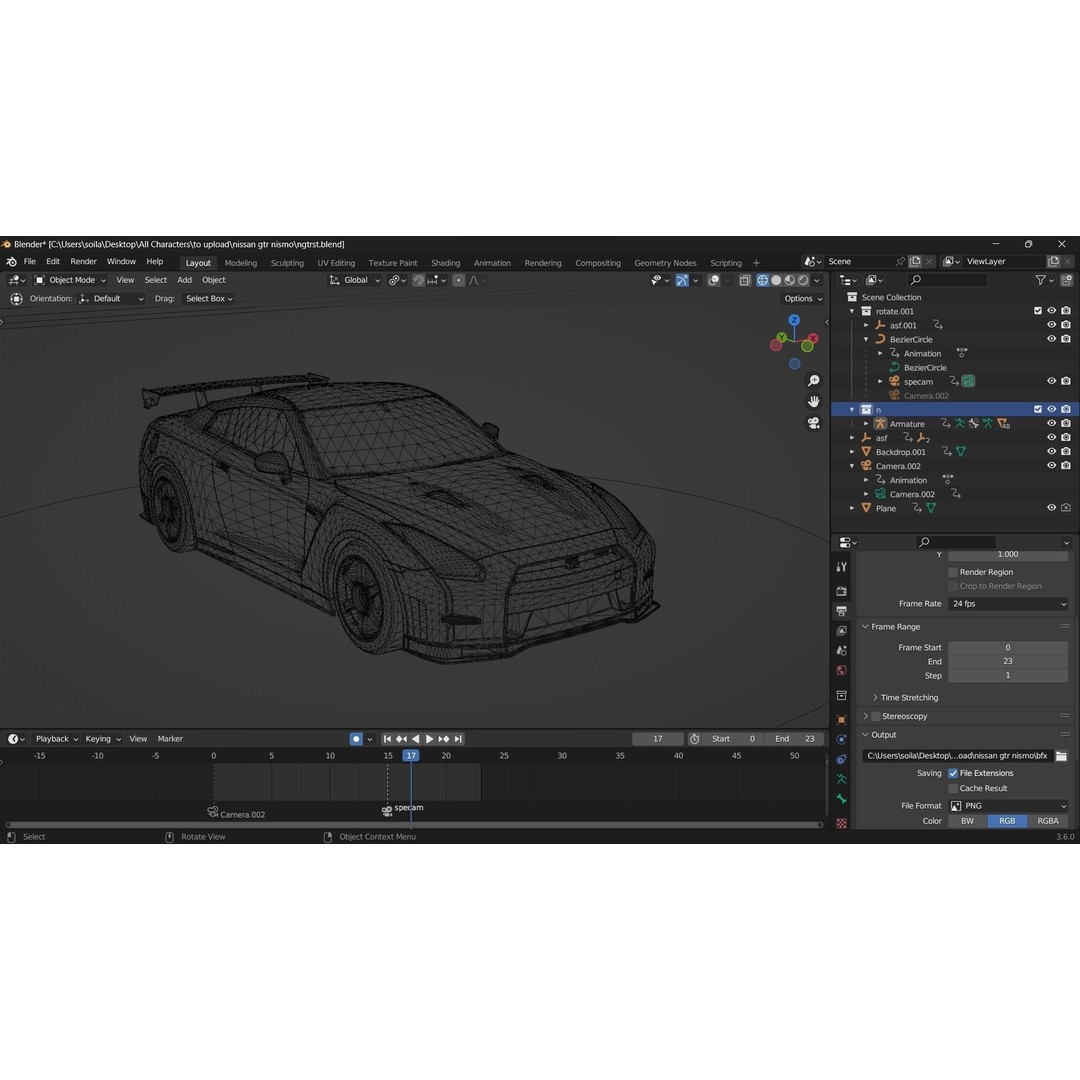Select RGBA color mode

tap(1048, 821)
